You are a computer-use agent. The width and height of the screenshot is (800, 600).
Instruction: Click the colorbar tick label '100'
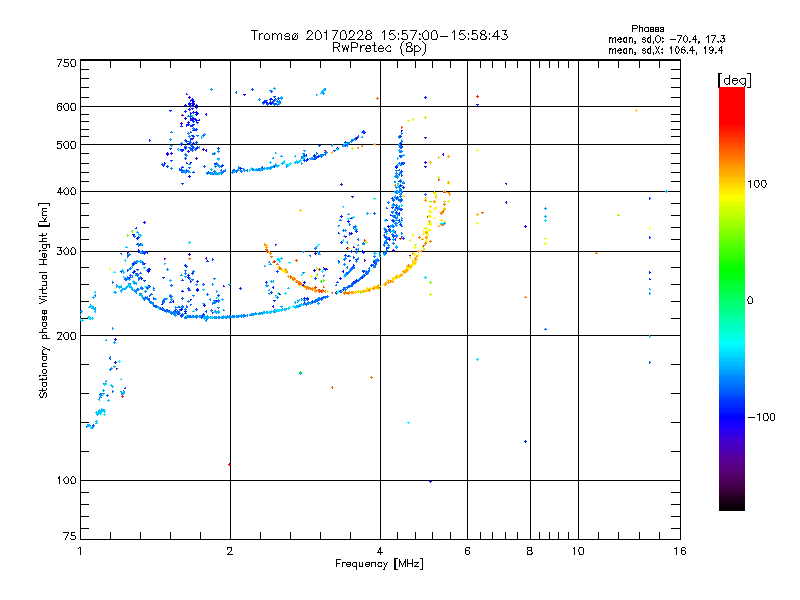[757, 184]
